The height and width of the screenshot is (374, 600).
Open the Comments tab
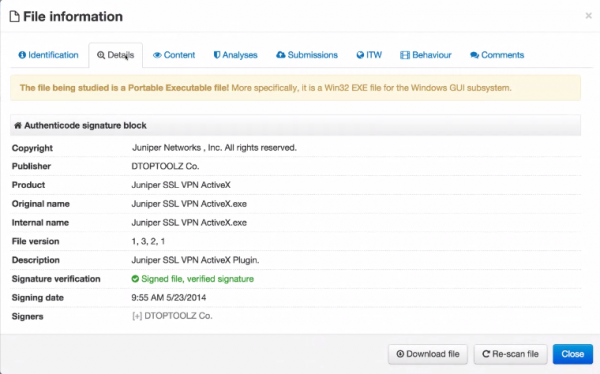tap(497, 55)
